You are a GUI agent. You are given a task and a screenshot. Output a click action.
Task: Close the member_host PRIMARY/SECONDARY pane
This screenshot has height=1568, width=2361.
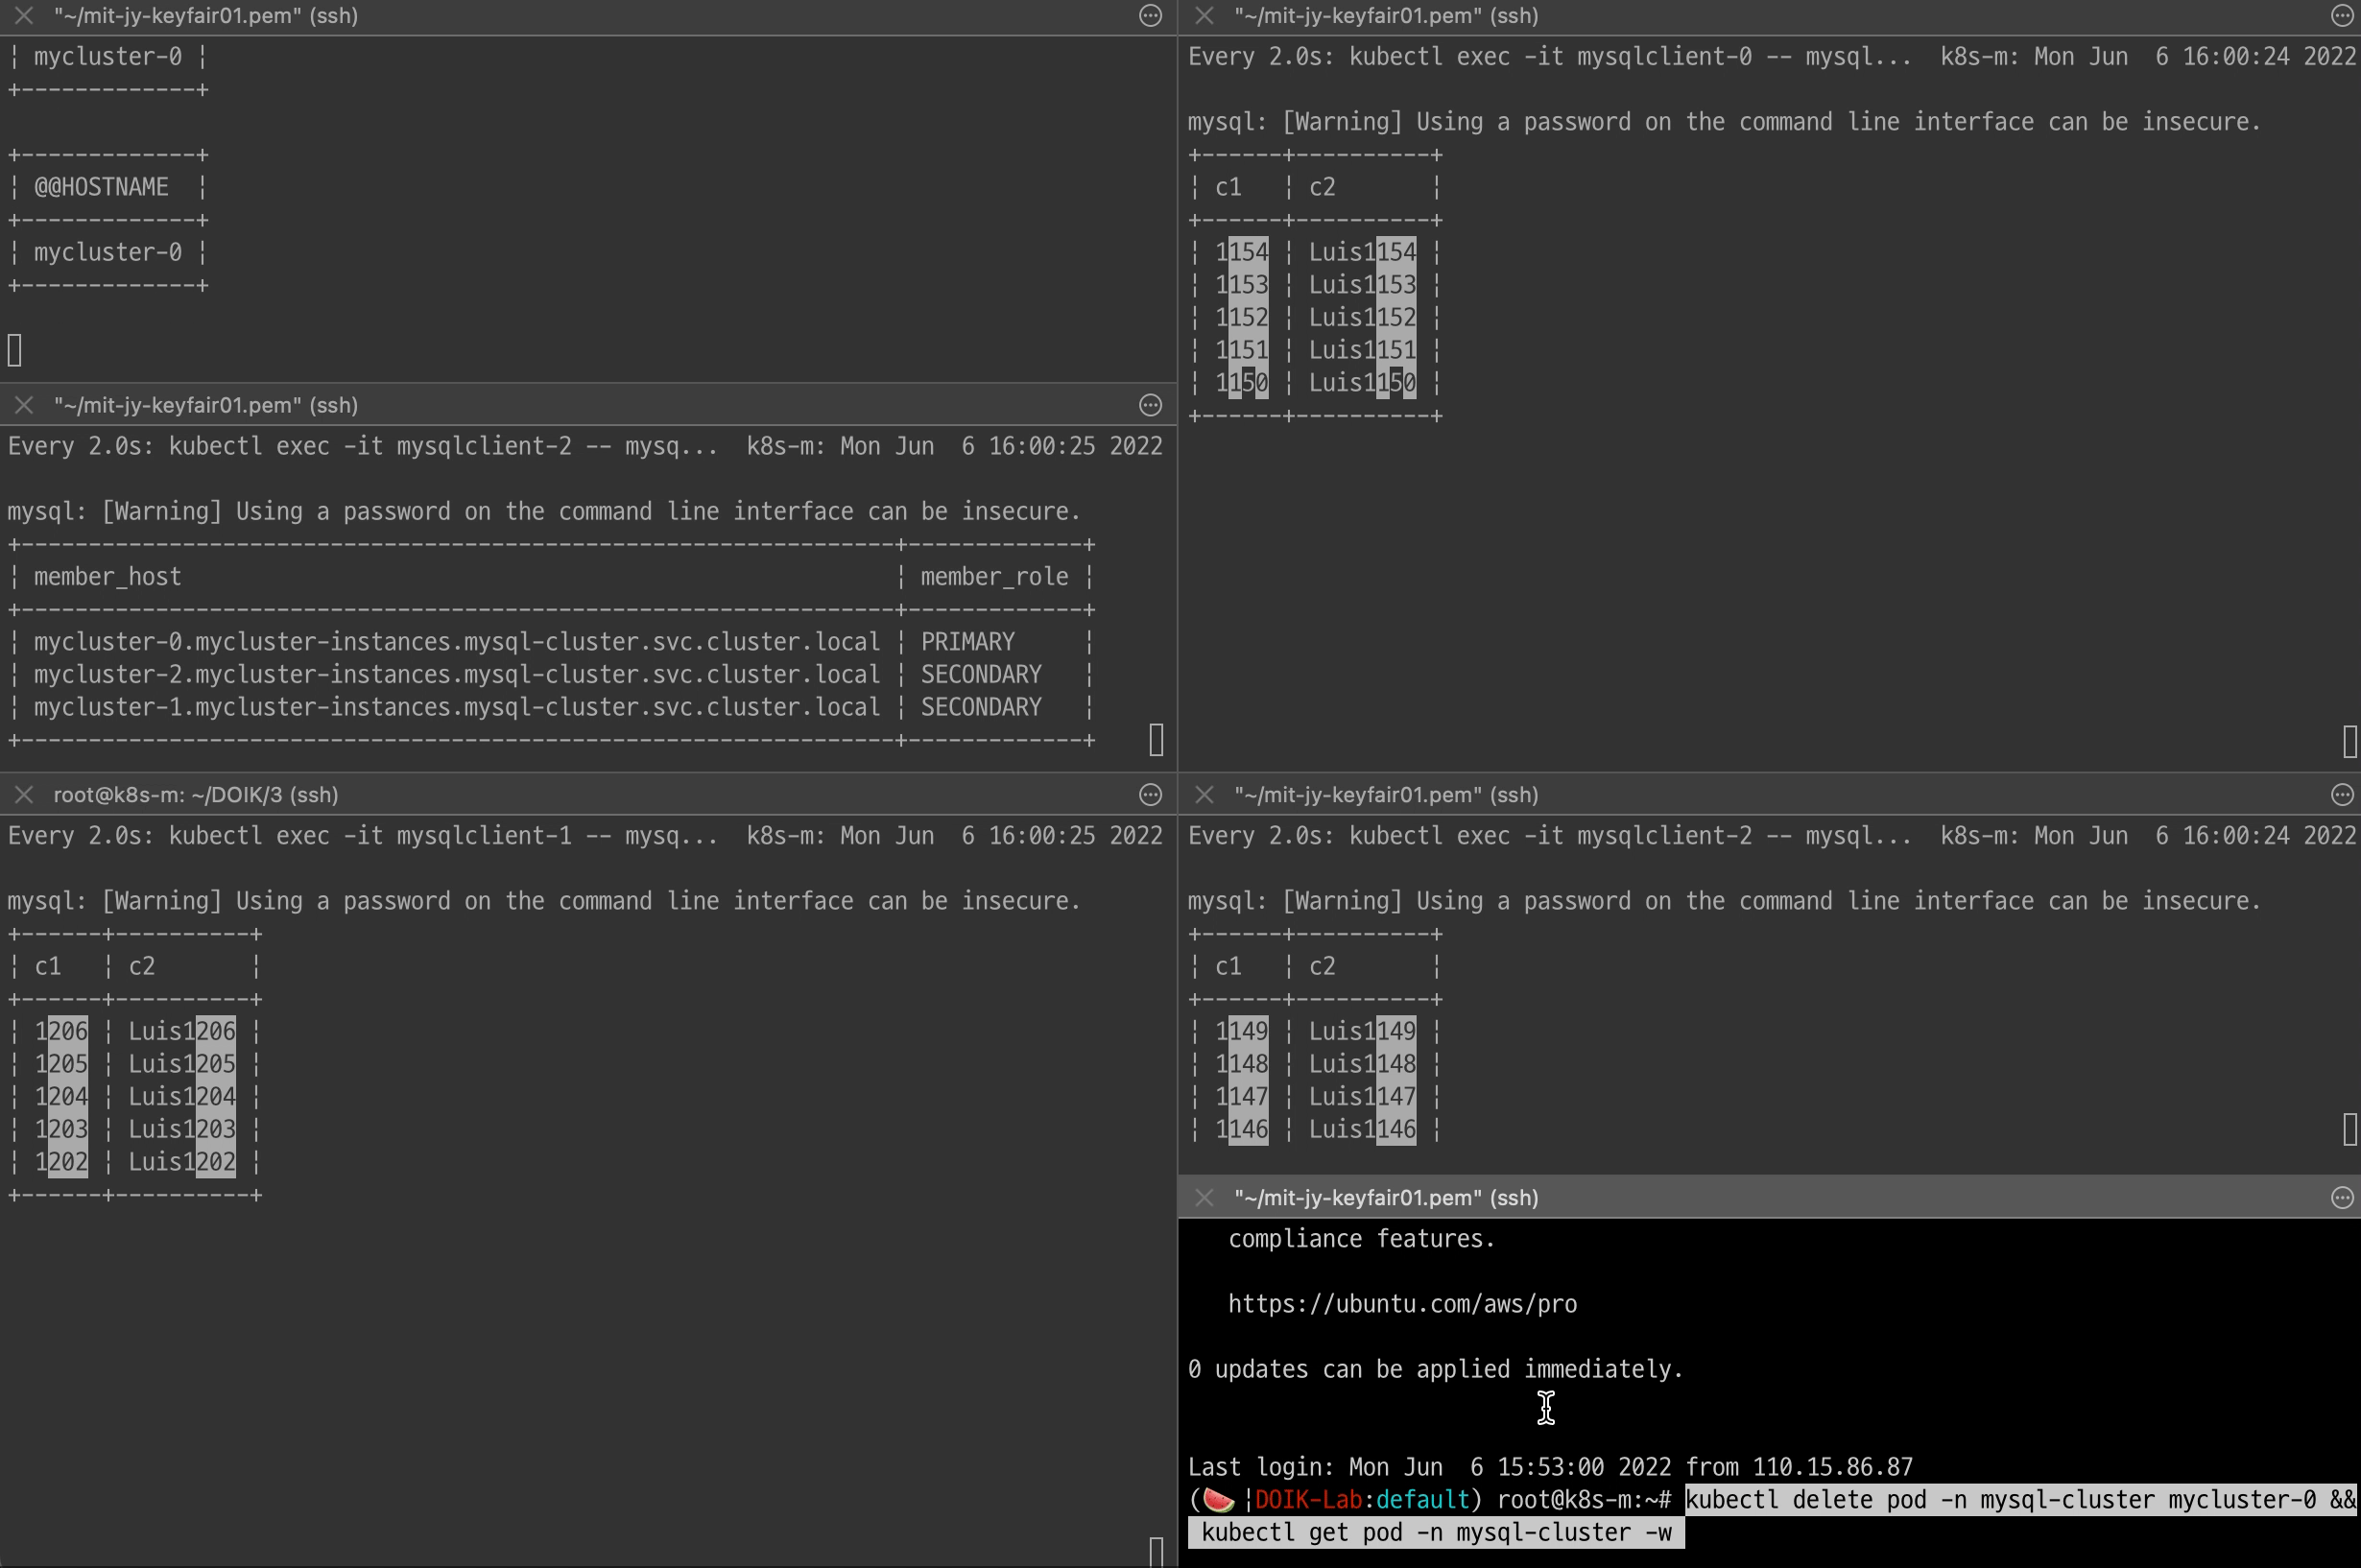[24, 405]
